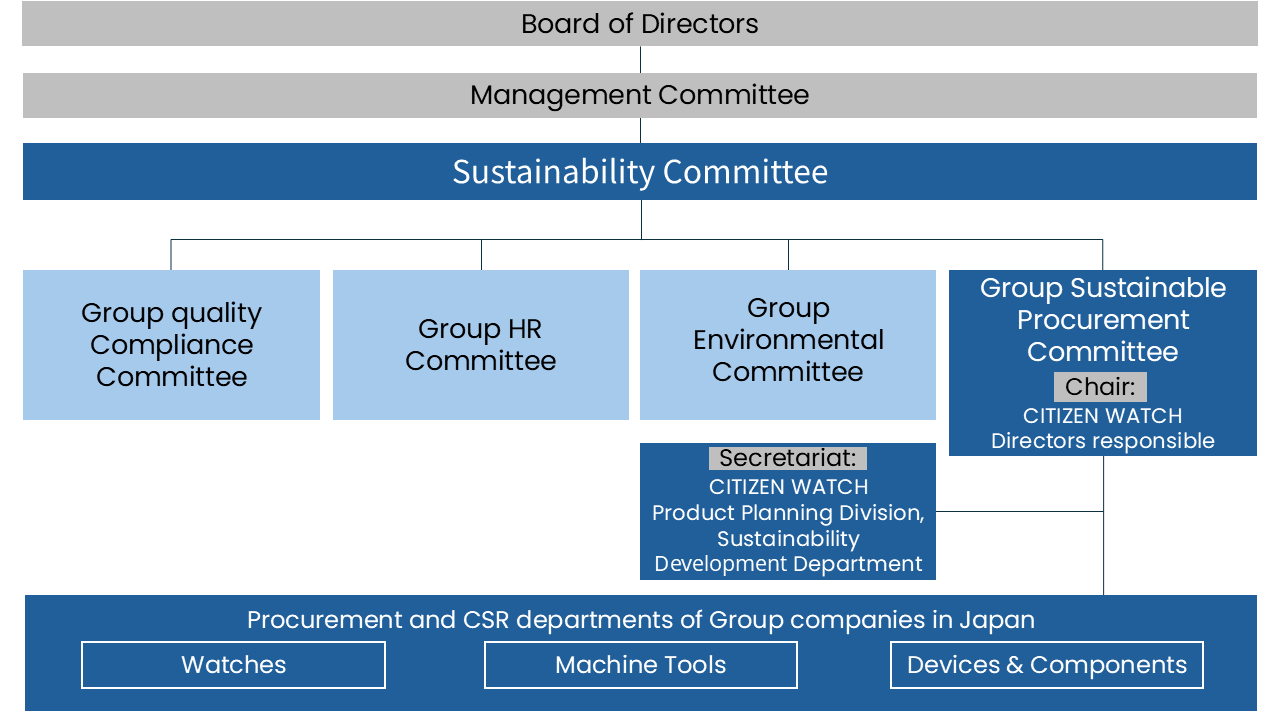The height and width of the screenshot is (720, 1280).
Task: Click the gray Secretariat: label
Action: pos(788,458)
